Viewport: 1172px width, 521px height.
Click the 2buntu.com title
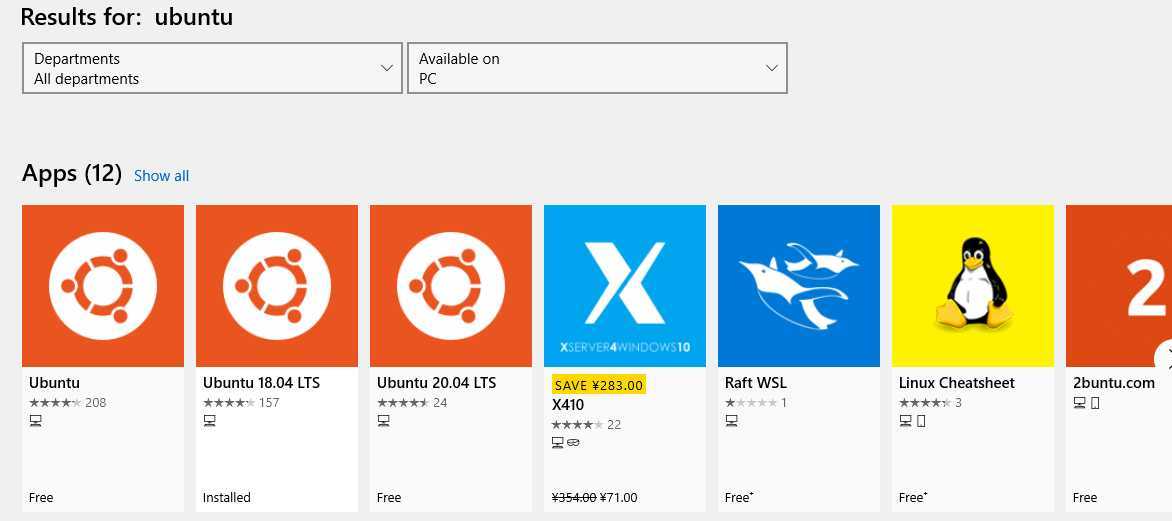(x=1114, y=383)
